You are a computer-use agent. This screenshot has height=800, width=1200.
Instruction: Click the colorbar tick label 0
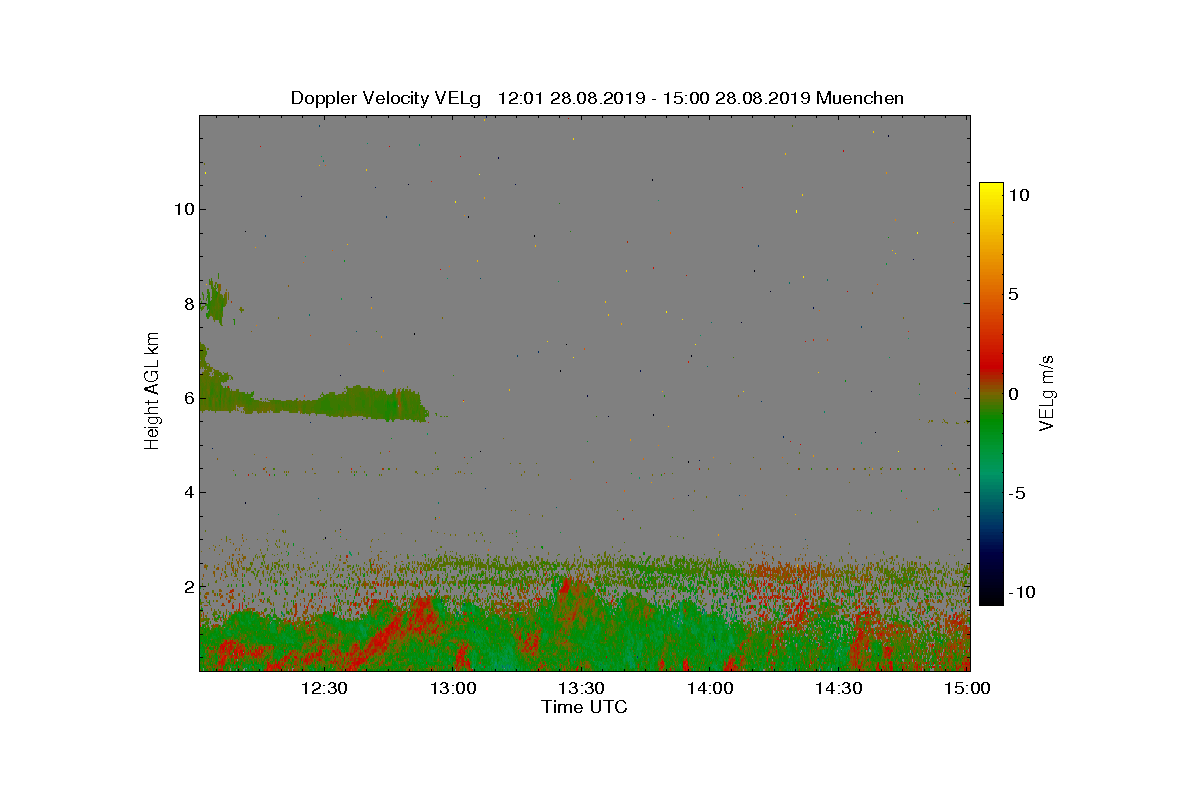coord(1013,393)
